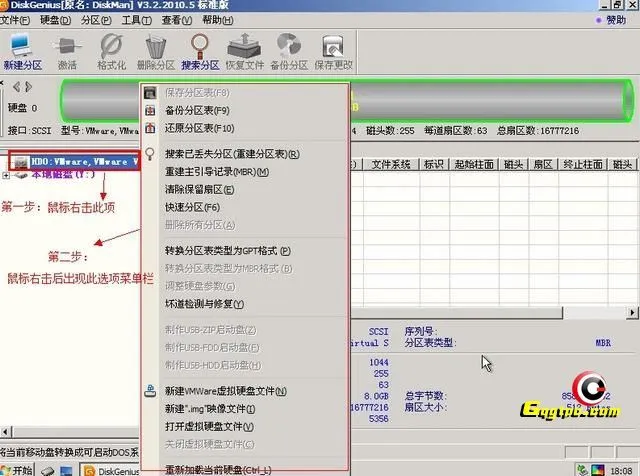Click the 新建VMWare虚拟硬盘 menu icon
Image resolution: width=640 pixels, height=476 pixels.
150,391
